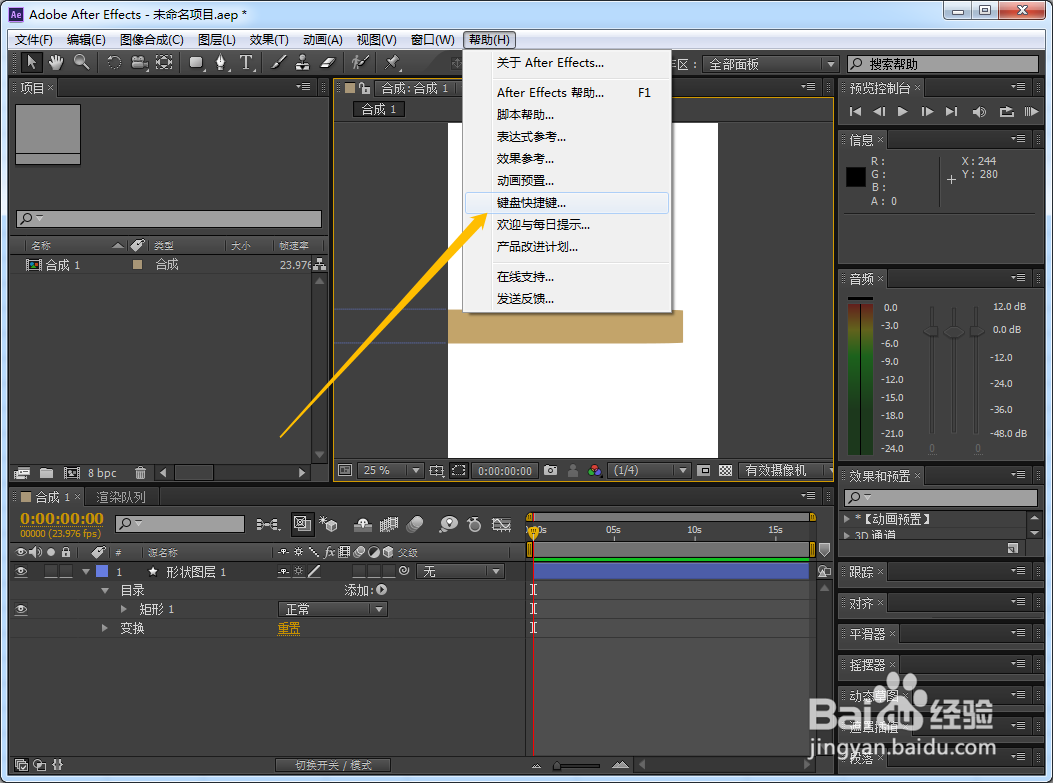Play the preview
This screenshot has width=1053, height=783.
(x=903, y=111)
